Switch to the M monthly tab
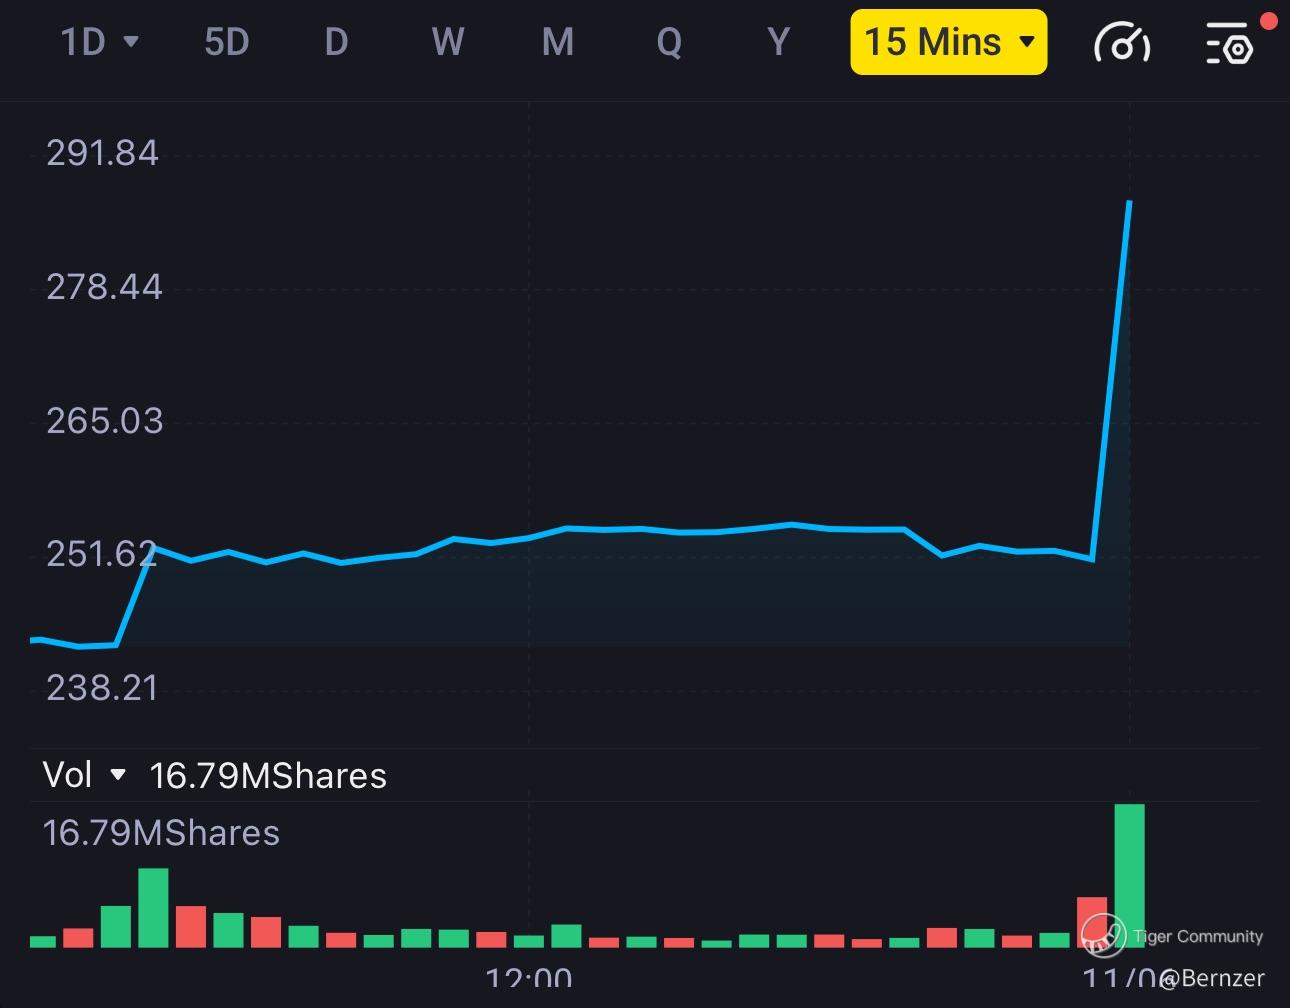Image resolution: width=1290 pixels, height=1008 pixels. (557, 42)
